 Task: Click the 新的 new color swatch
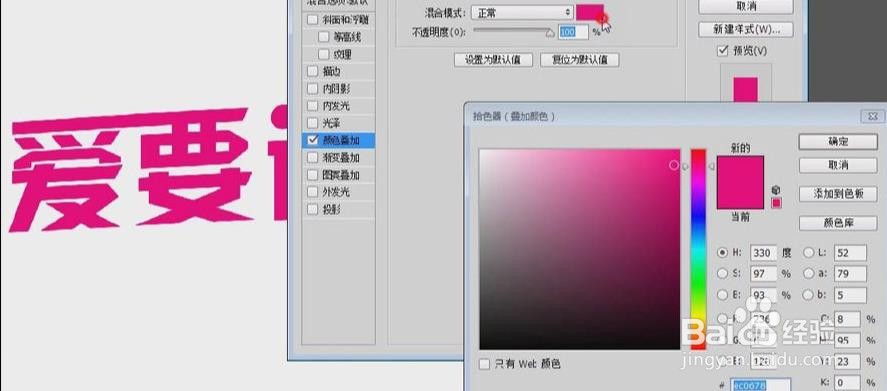click(x=740, y=170)
